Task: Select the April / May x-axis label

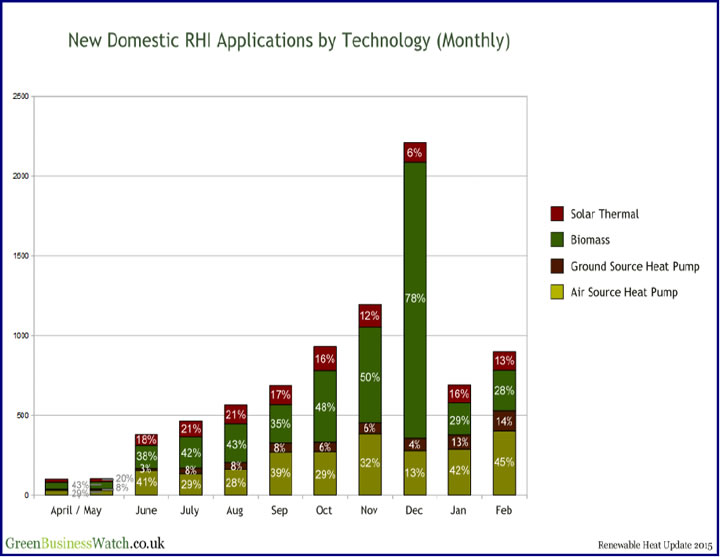Action: (x=78, y=509)
